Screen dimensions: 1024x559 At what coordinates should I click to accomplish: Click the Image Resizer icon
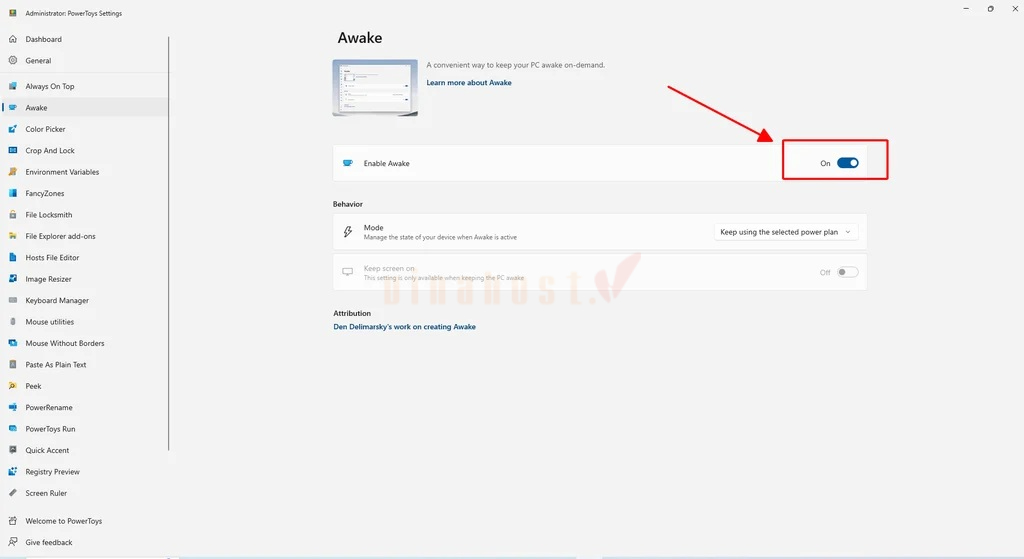pyautogui.click(x=12, y=279)
